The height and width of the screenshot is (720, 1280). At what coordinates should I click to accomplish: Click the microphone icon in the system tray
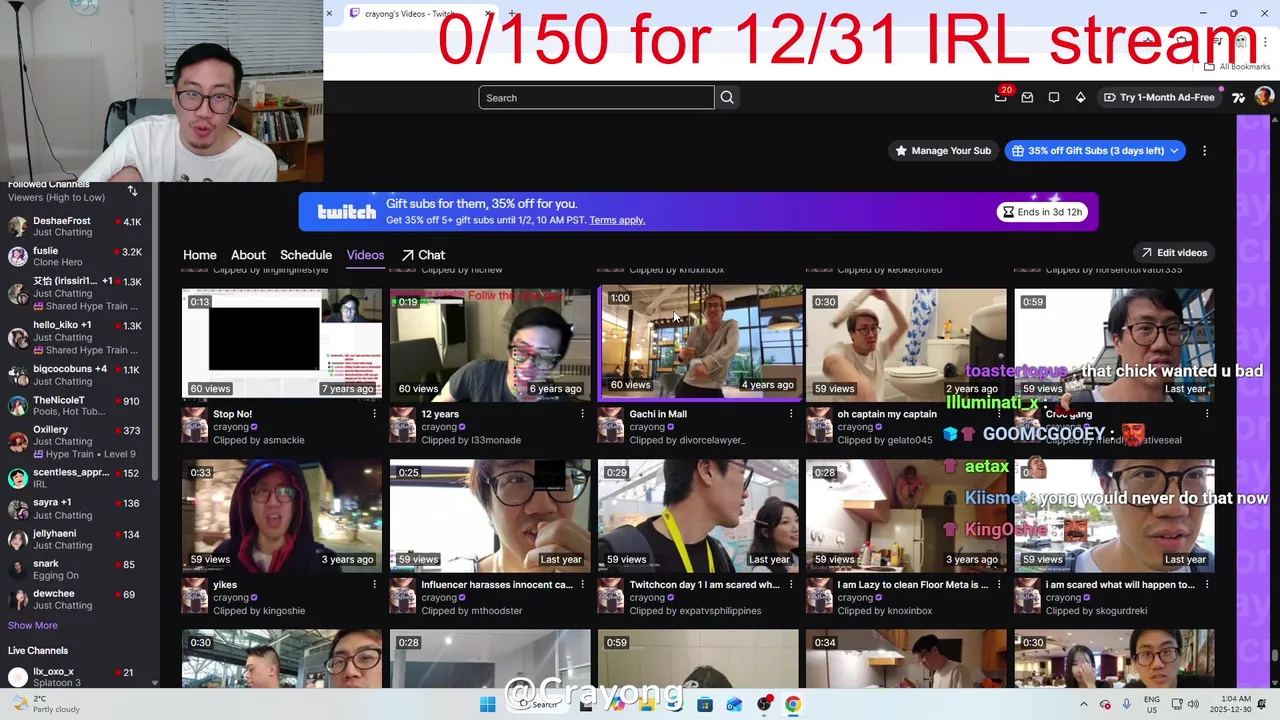click(x=1127, y=704)
